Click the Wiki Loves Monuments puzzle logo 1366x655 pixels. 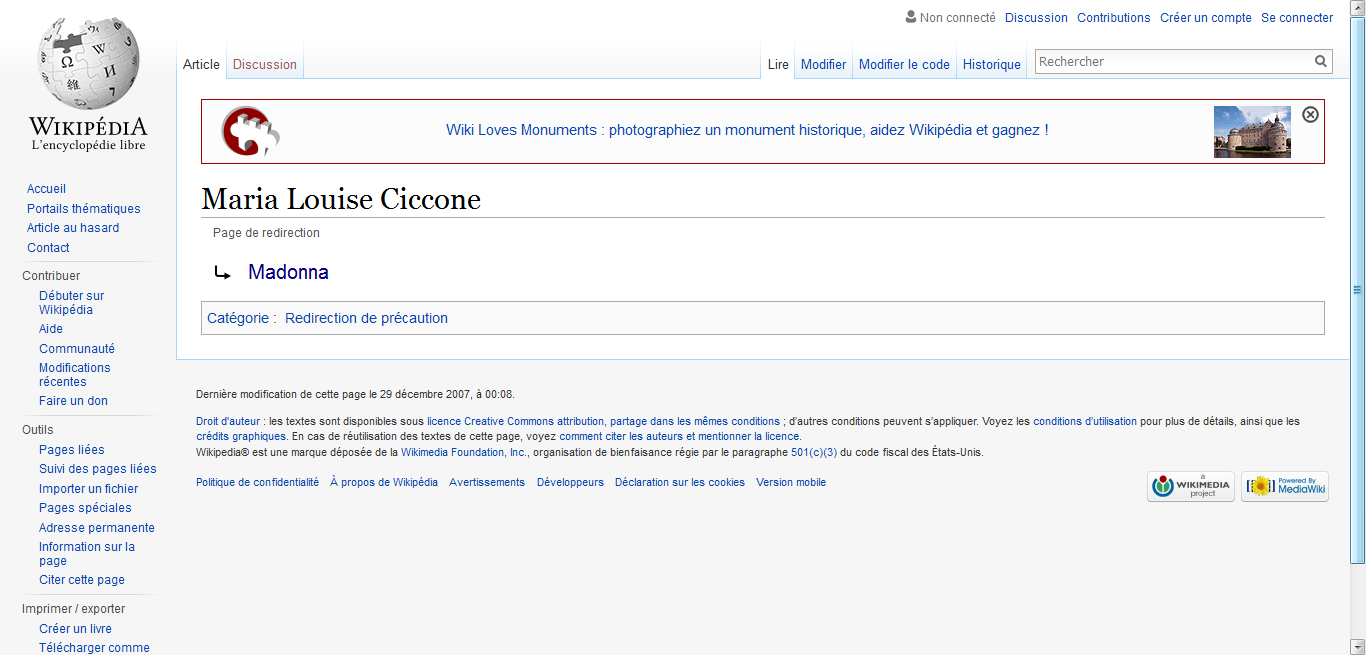pos(250,131)
